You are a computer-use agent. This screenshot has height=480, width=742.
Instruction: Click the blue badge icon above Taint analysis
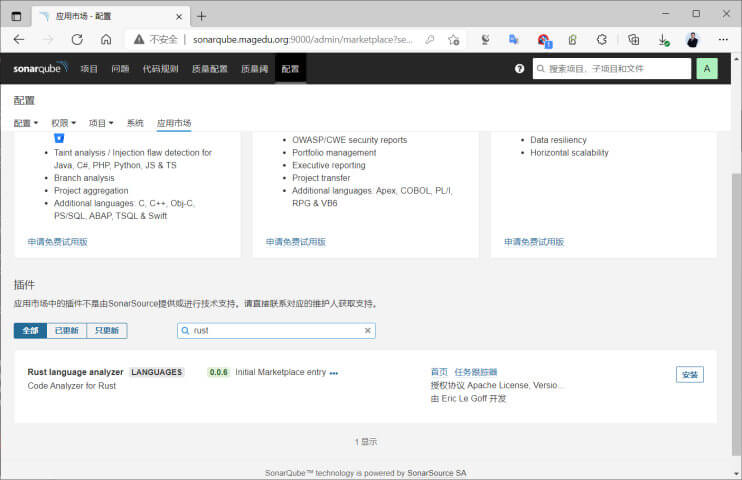point(59,138)
